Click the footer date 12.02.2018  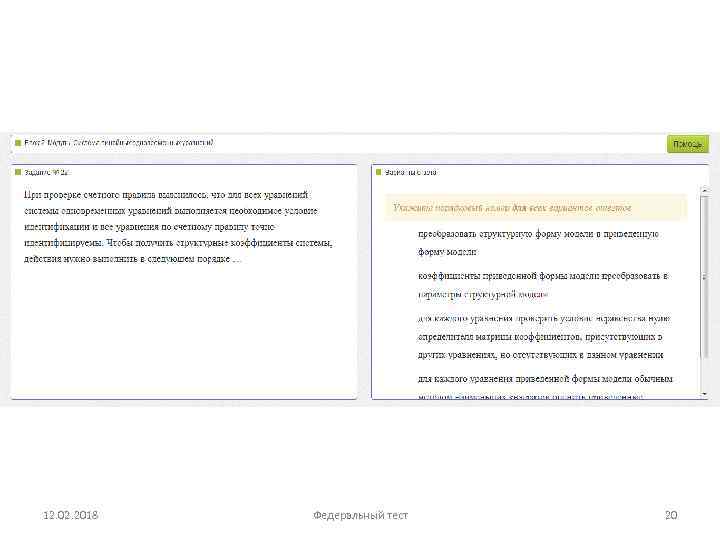[70, 515]
